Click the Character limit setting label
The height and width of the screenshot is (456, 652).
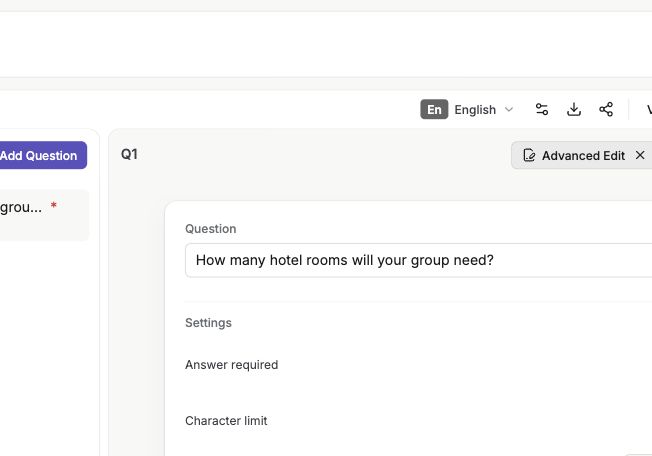[x=226, y=421]
